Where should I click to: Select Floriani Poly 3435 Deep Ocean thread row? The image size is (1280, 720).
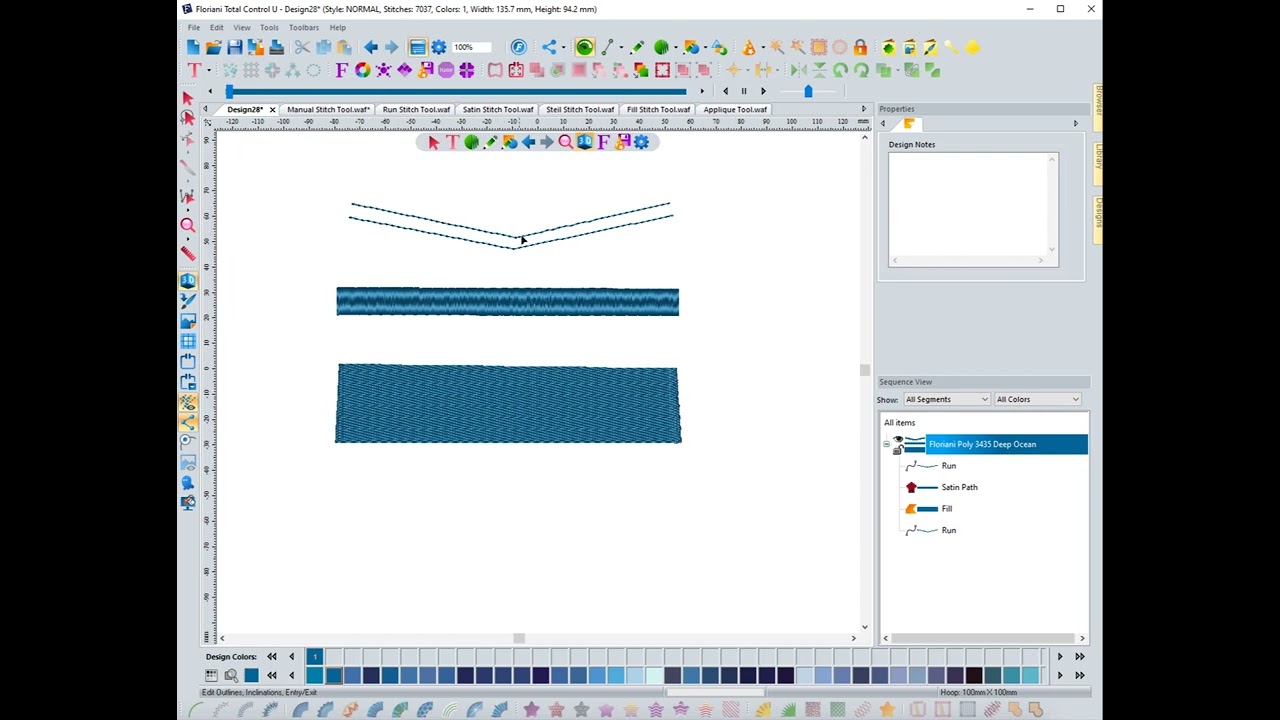[x=1006, y=445]
